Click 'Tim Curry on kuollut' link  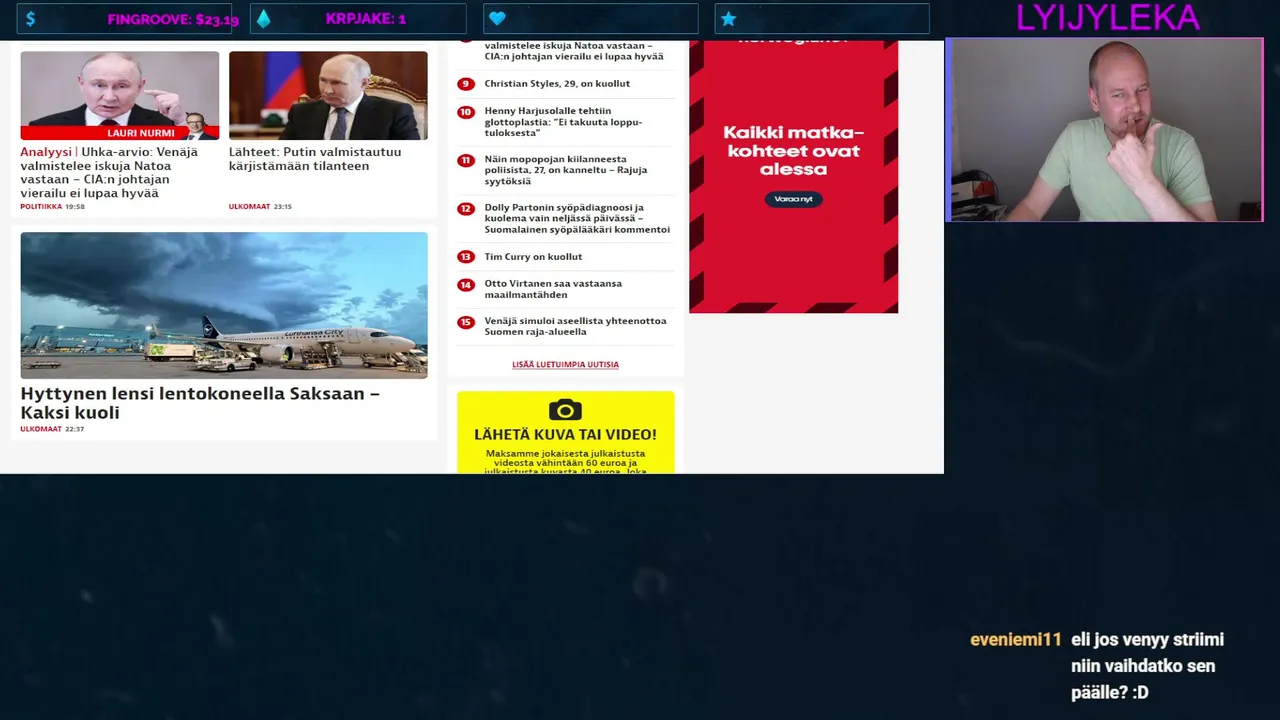click(533, 257)
